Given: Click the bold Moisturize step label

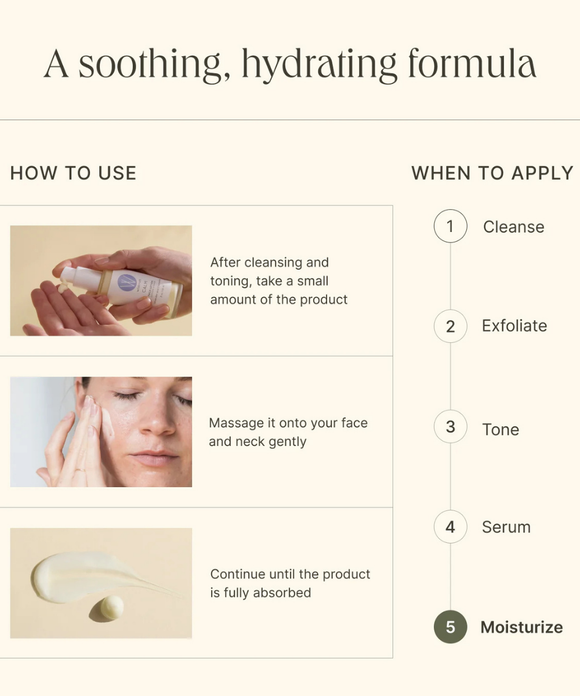Looking at the screenshot, I should [x=521, y=627].
